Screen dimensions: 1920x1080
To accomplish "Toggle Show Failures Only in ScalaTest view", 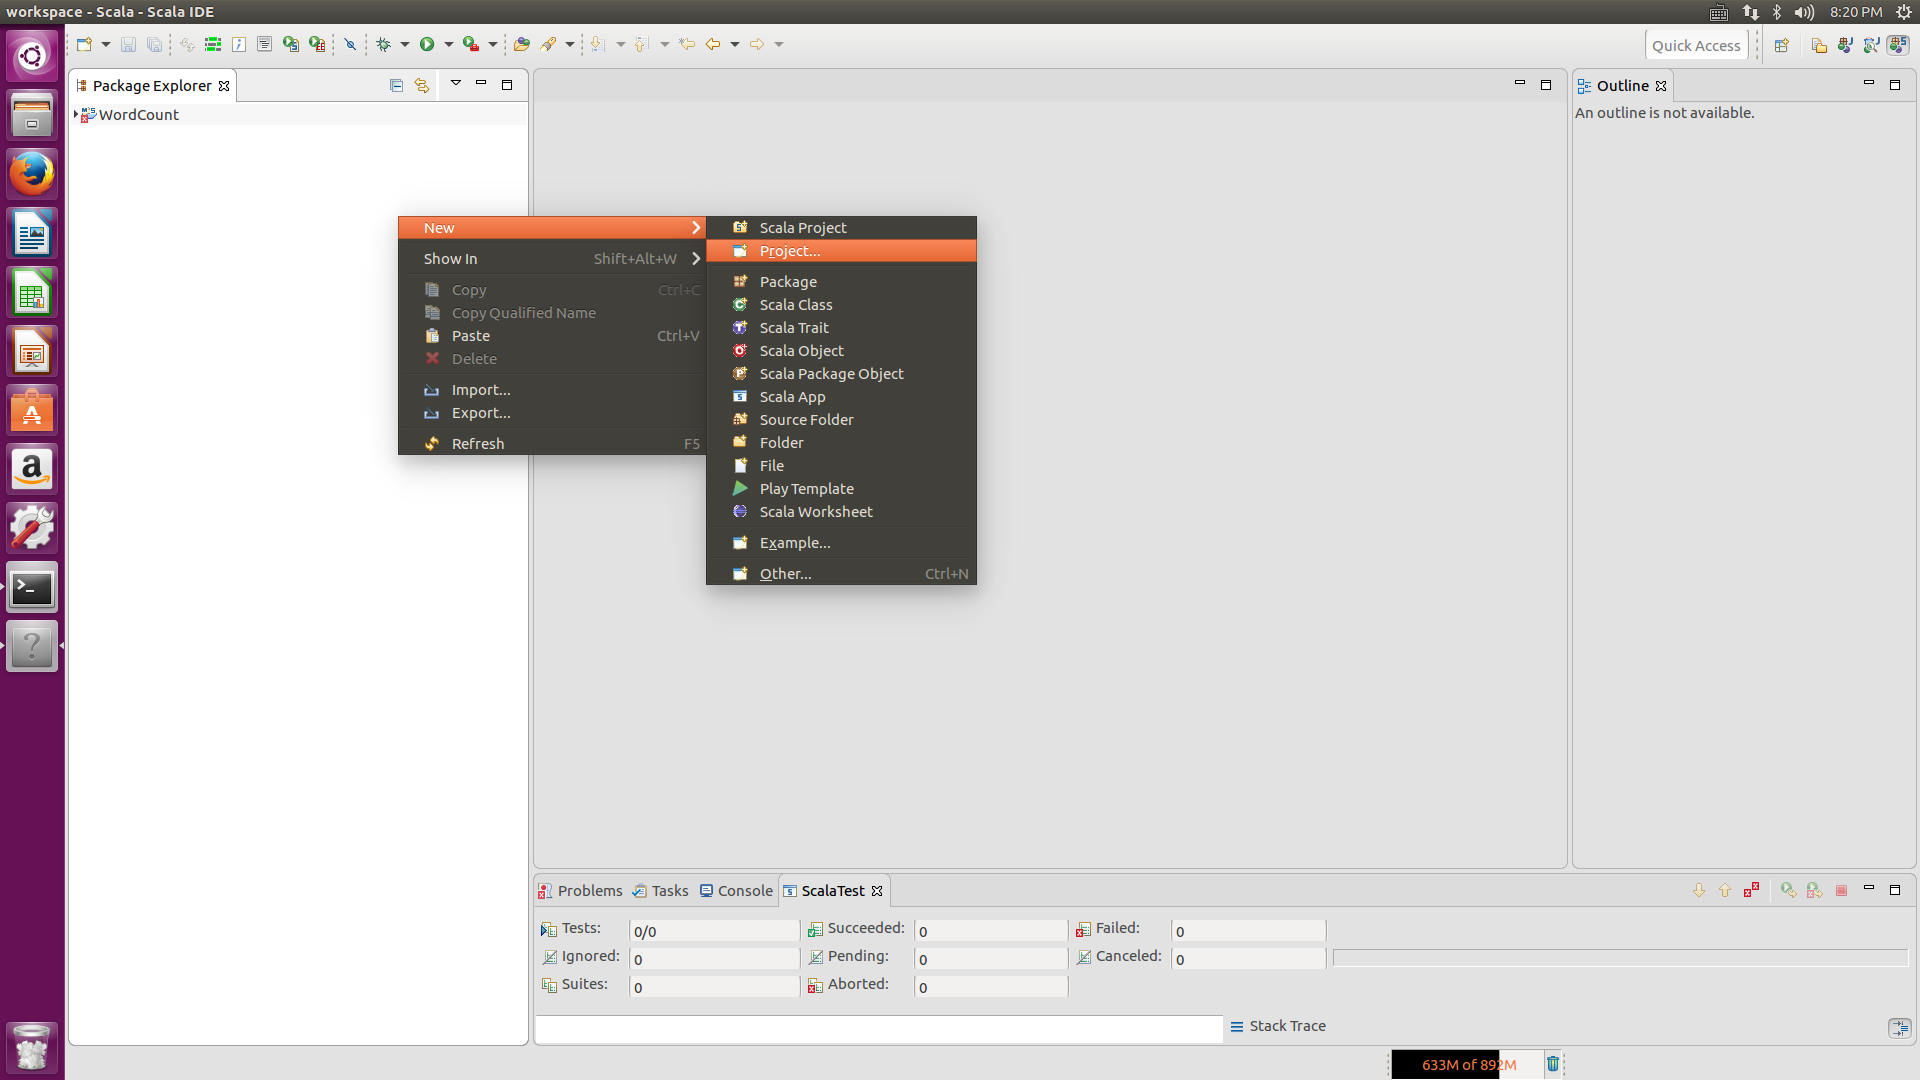I will (x=1751, y=890).
